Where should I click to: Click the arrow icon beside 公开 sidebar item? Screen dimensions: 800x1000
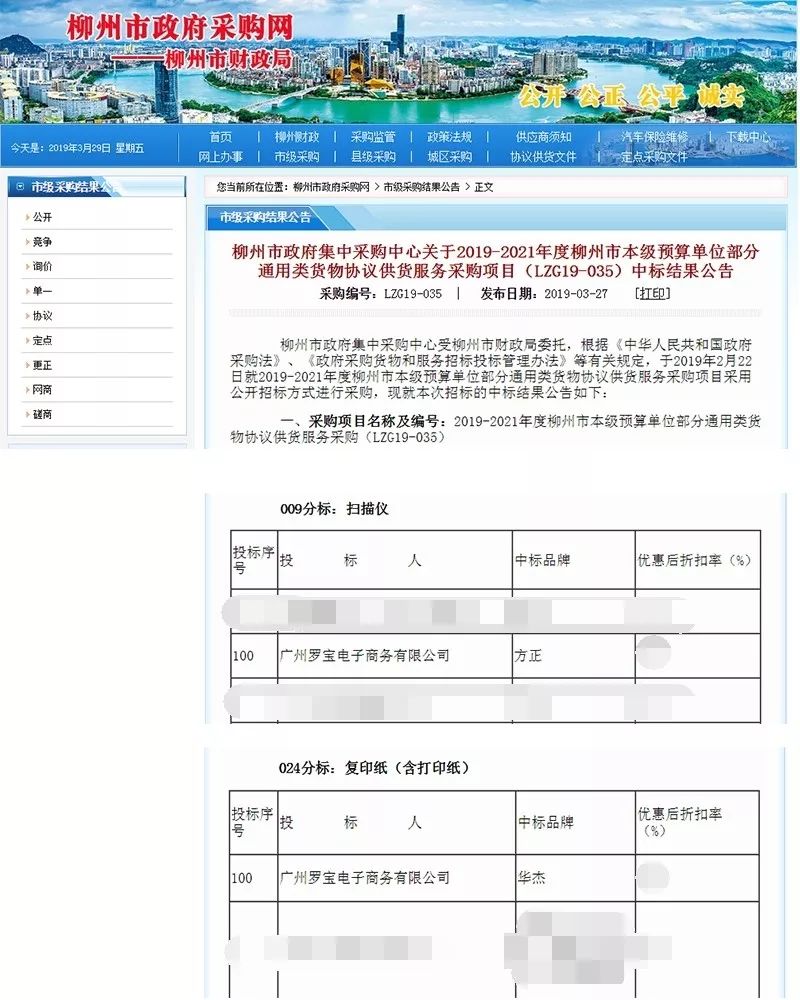pyautogui.click(x=27, y=218)
